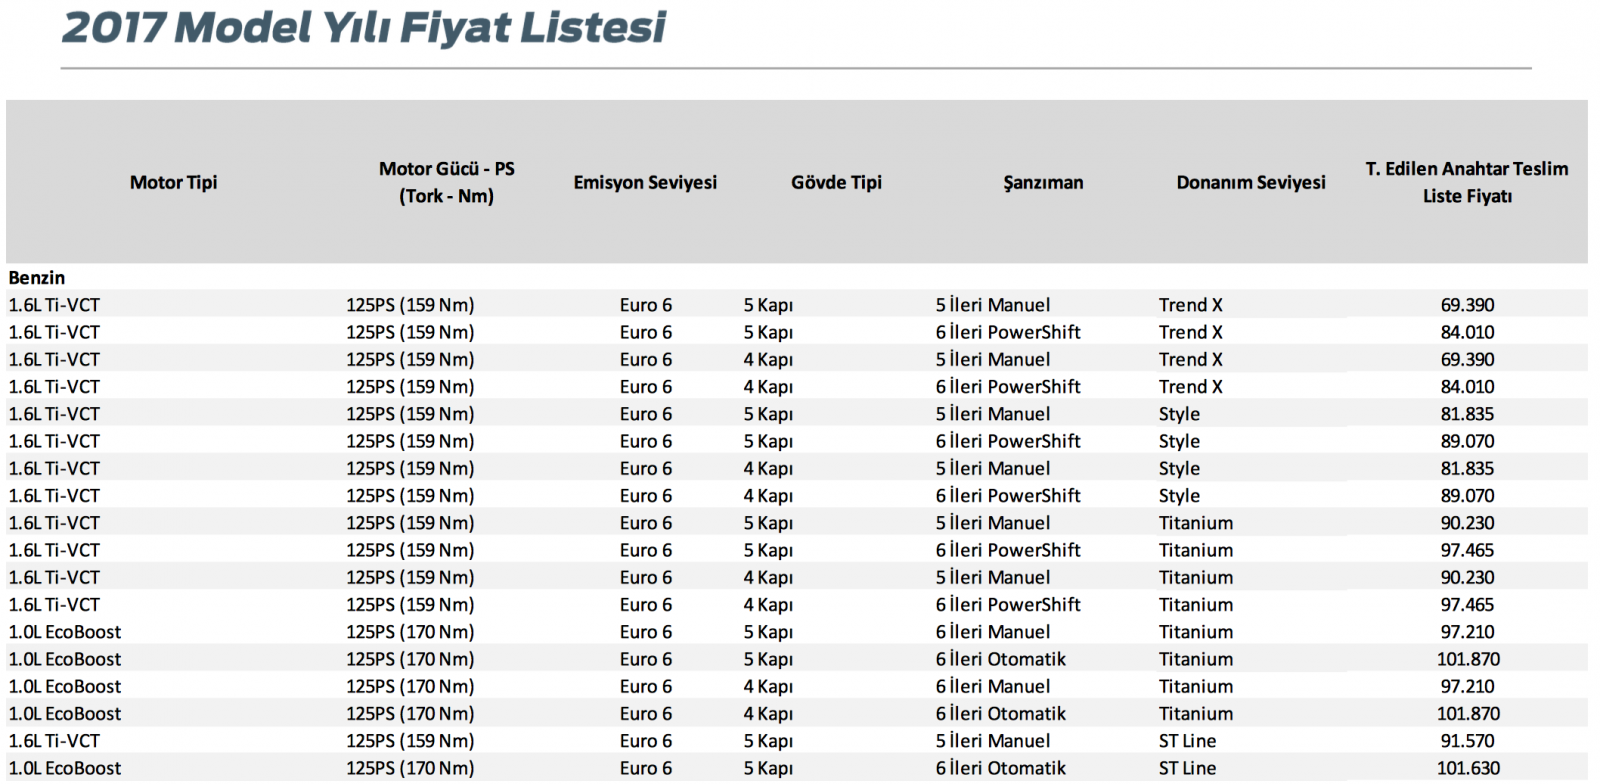Select the 'Emisyon Seviyesi' column header
This screenshot has width=1600, height=784.
click(x=645, y=182)
